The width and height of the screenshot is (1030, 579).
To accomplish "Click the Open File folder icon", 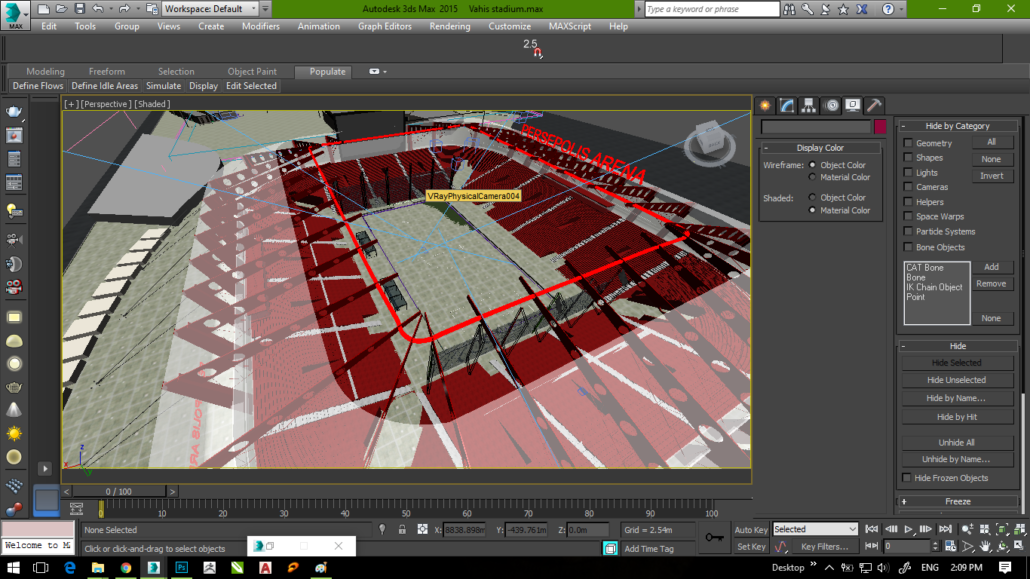I will click(61, 9).
